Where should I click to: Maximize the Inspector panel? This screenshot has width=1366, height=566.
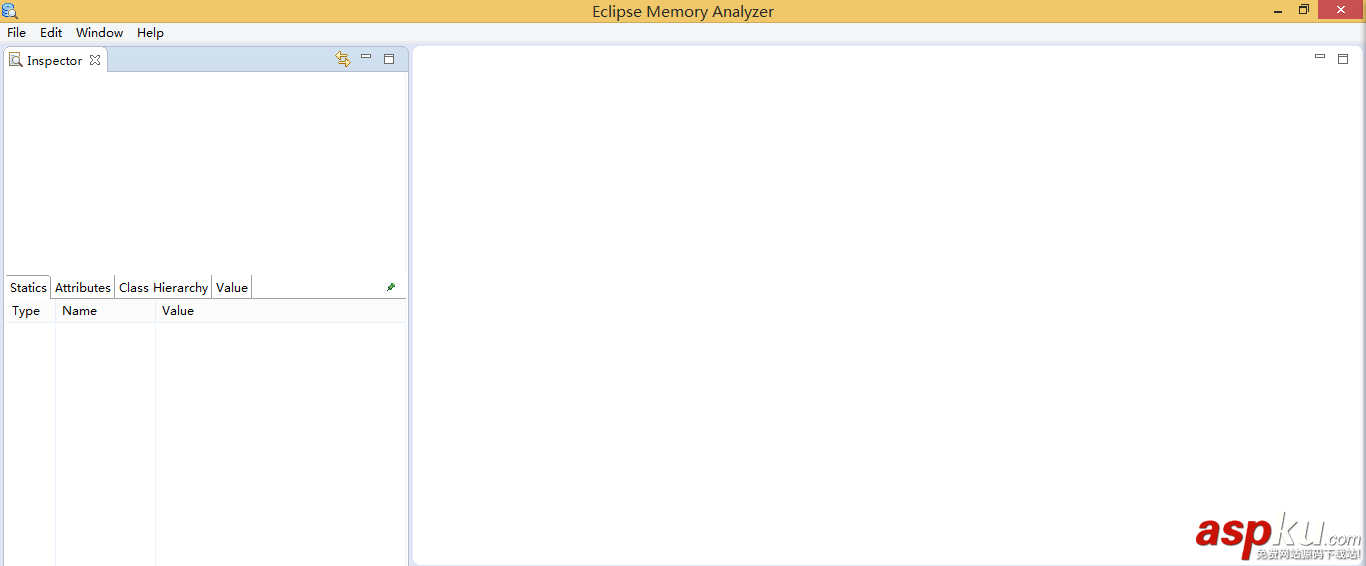[x=389, y=58]
